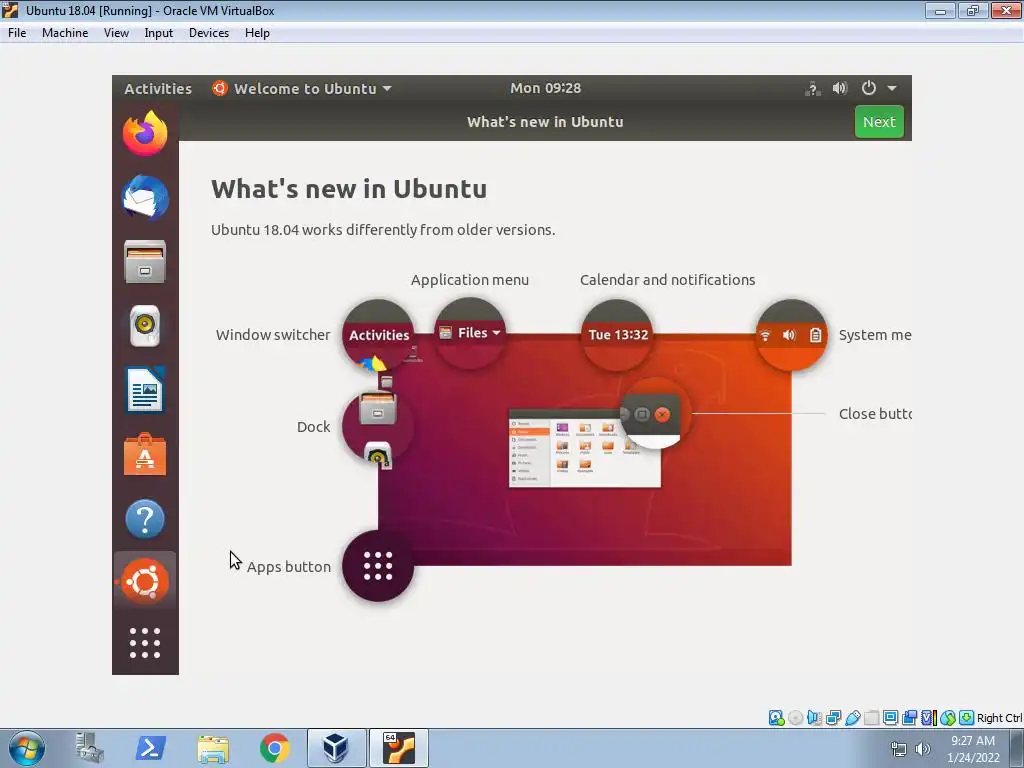This screenshot has width=1024, height=768.
Task: Click the network status icon in Ubuntu top bar
Action: point(812,88)
